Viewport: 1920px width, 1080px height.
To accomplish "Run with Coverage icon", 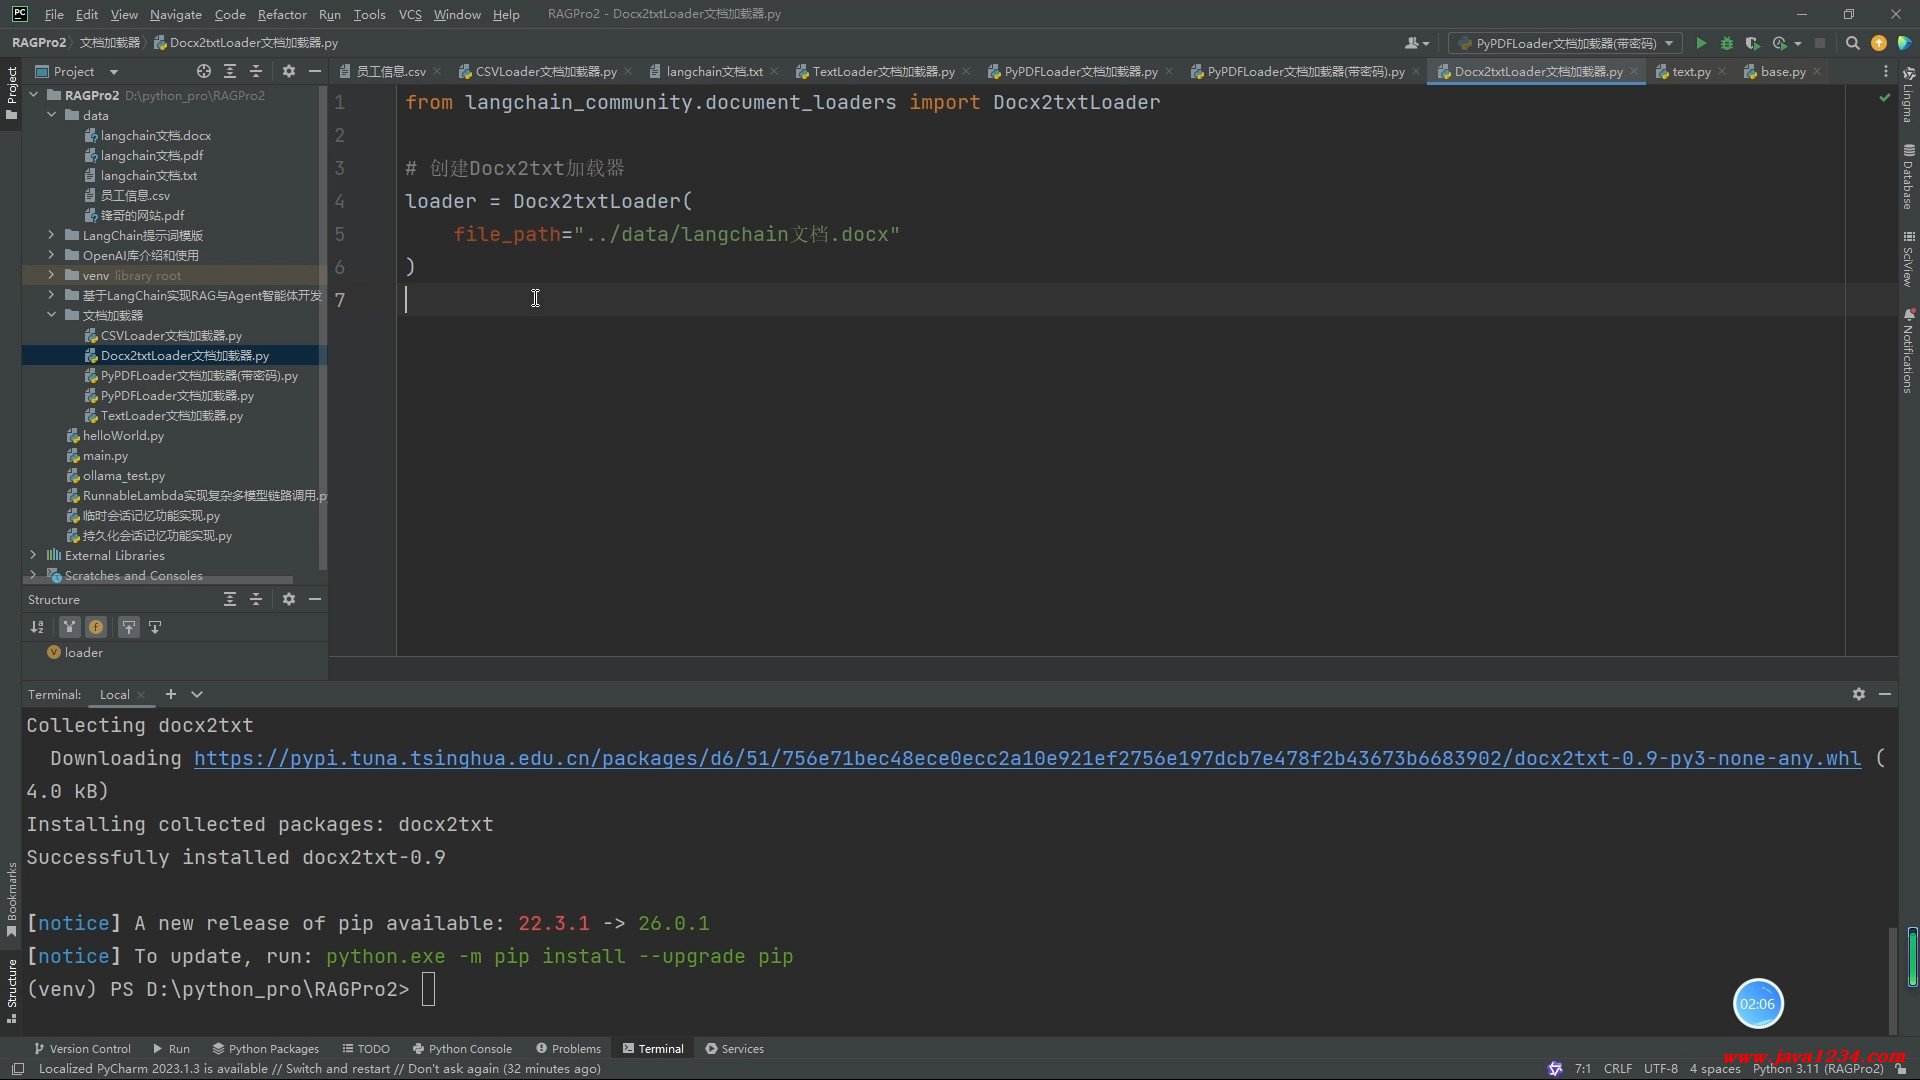I will (1752, 43).
